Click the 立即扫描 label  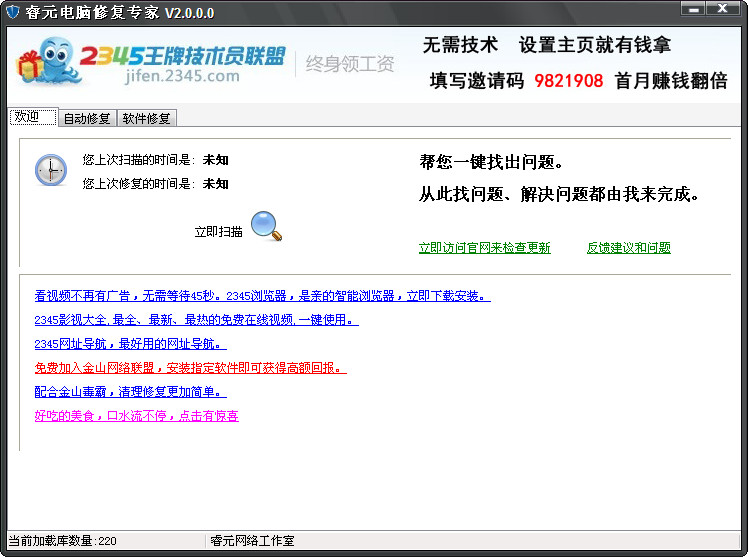tap(218, 232)
